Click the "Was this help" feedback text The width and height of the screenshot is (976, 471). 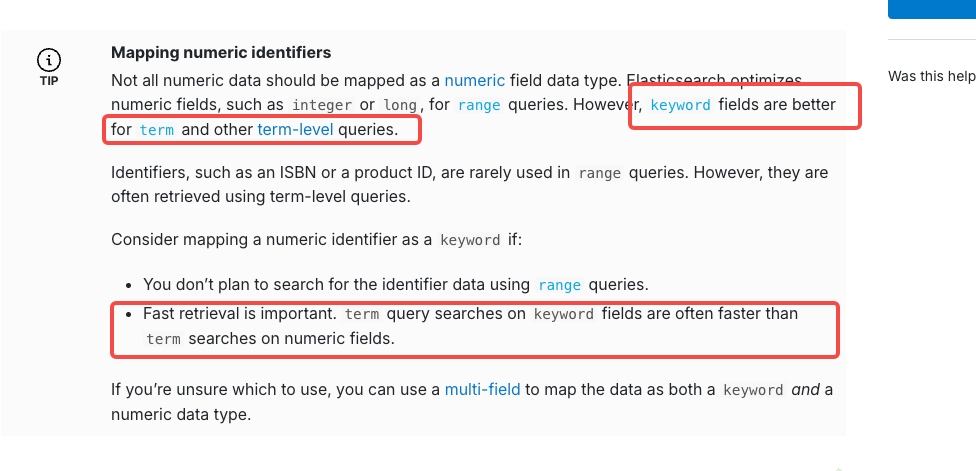coord(931,76)
